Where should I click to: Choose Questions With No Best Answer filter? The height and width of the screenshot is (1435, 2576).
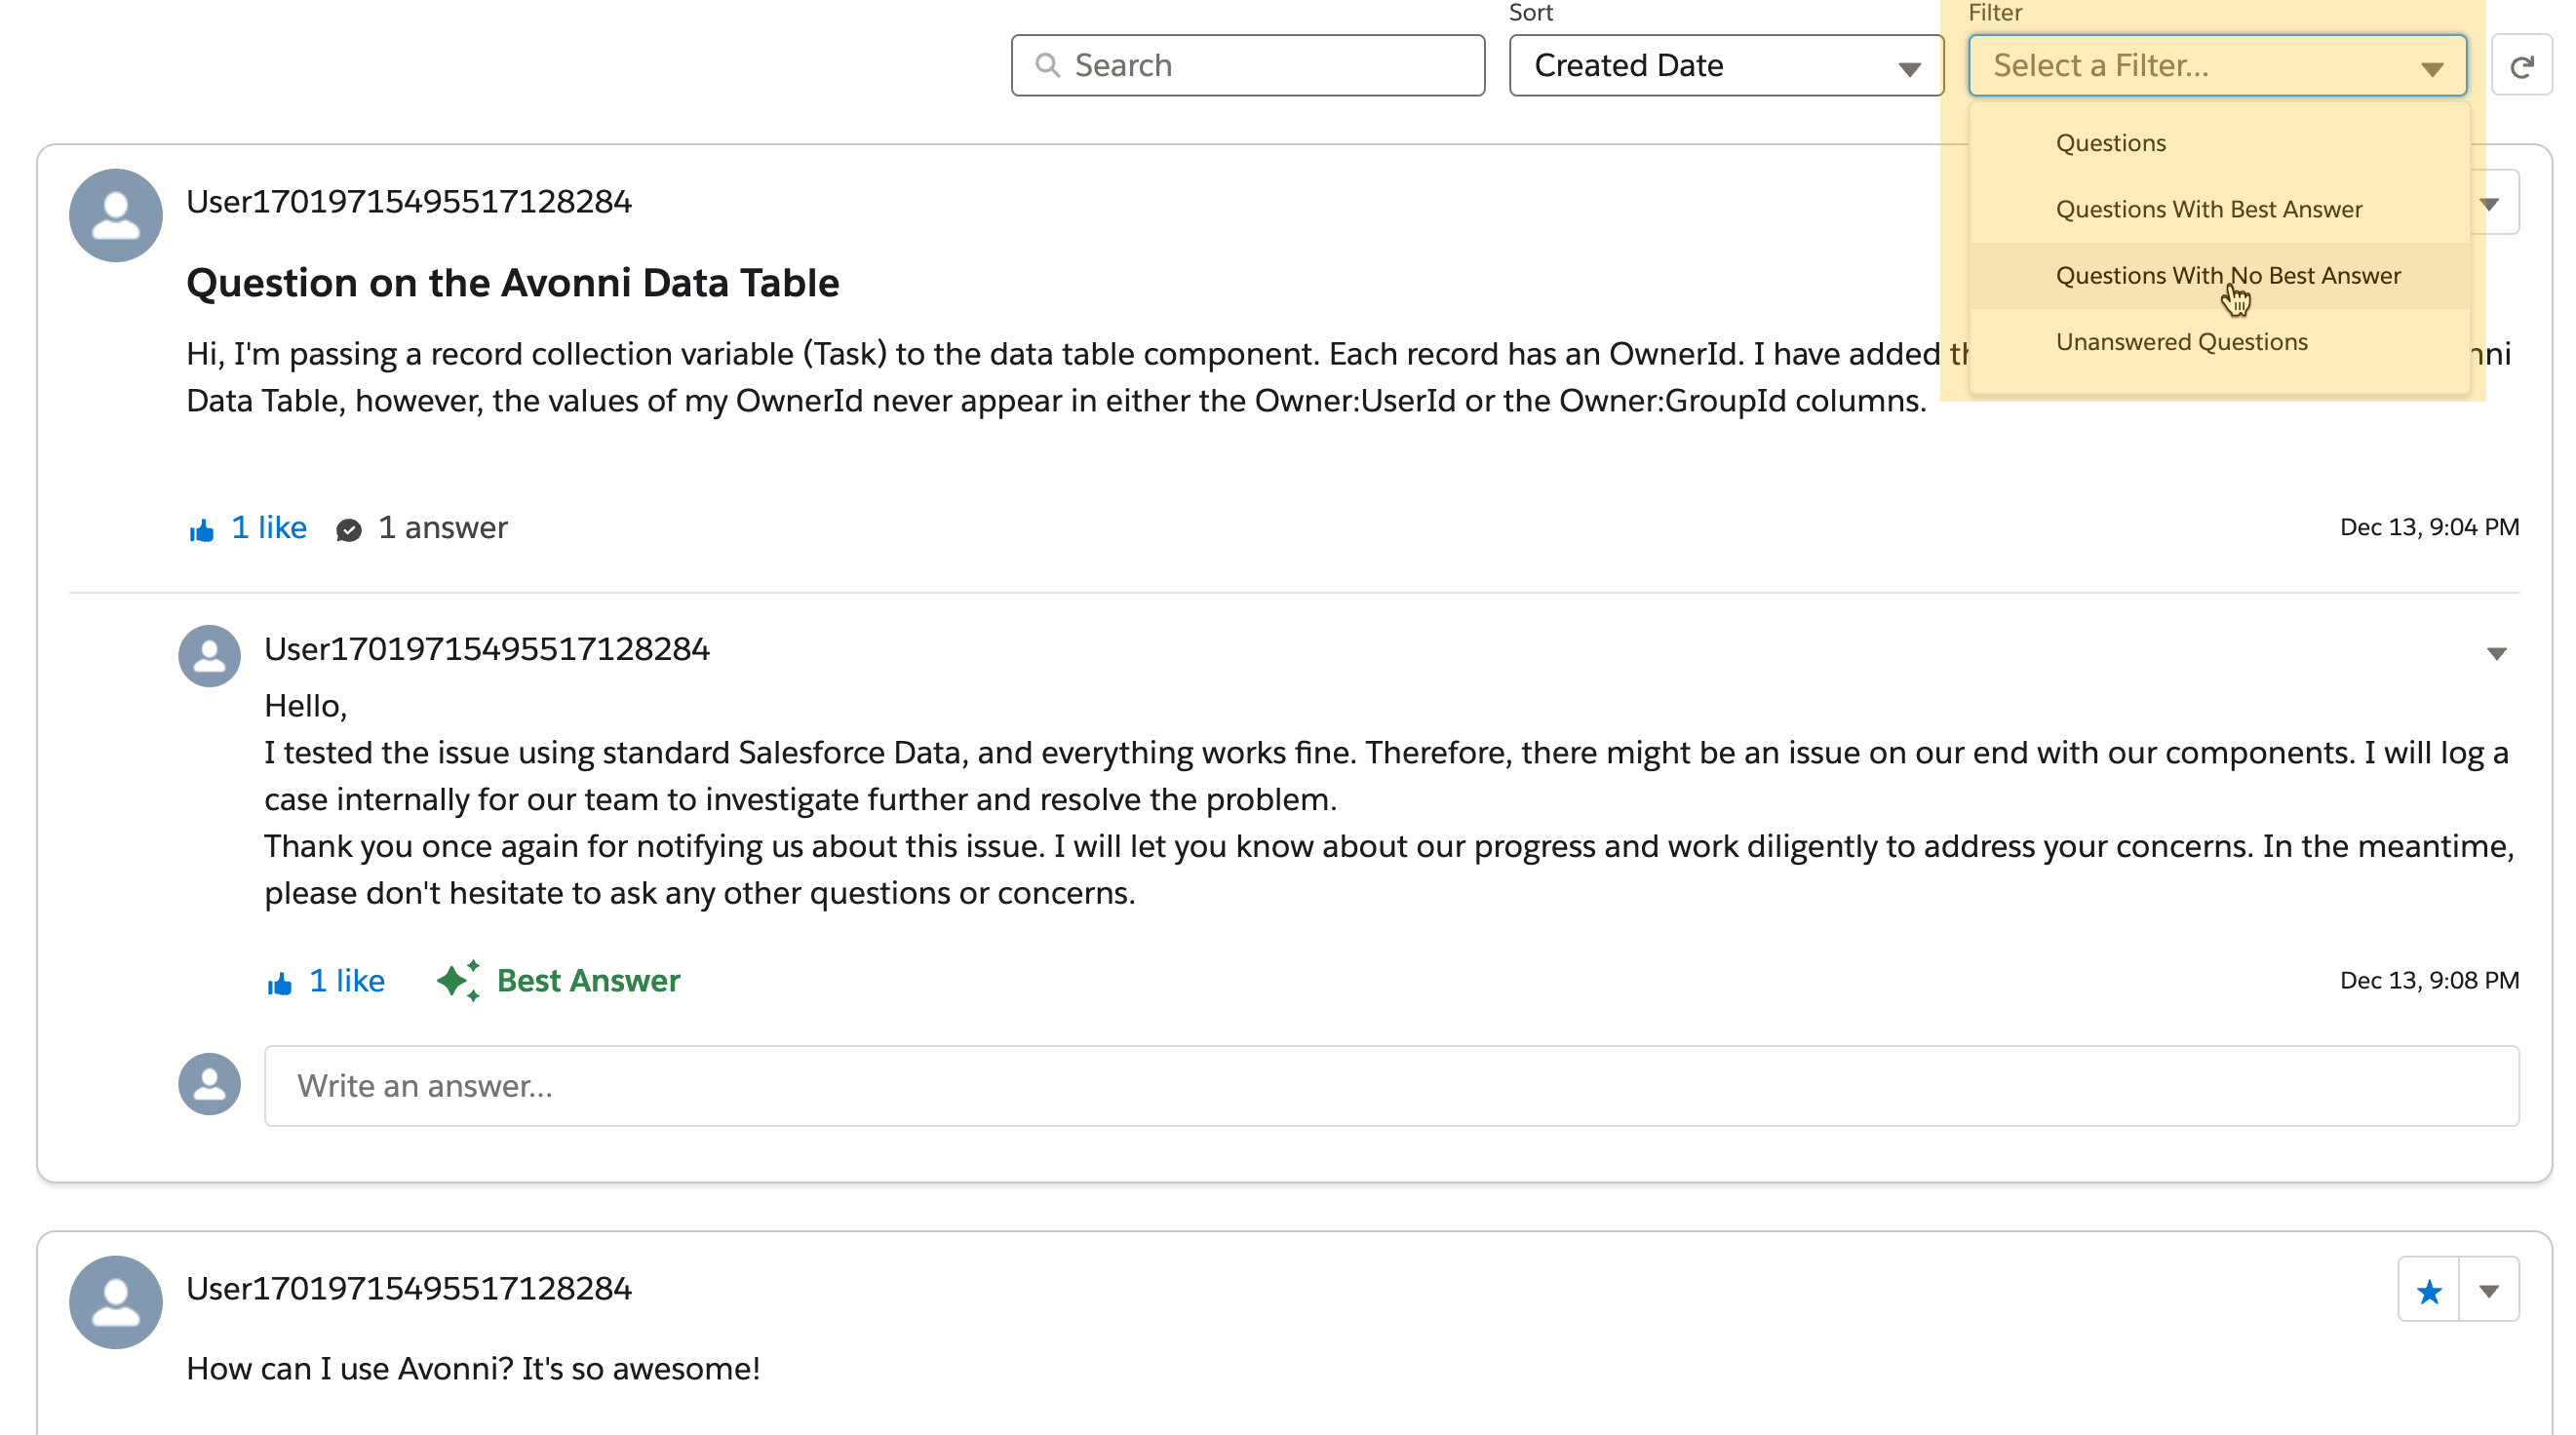[x=2227, y=275]
